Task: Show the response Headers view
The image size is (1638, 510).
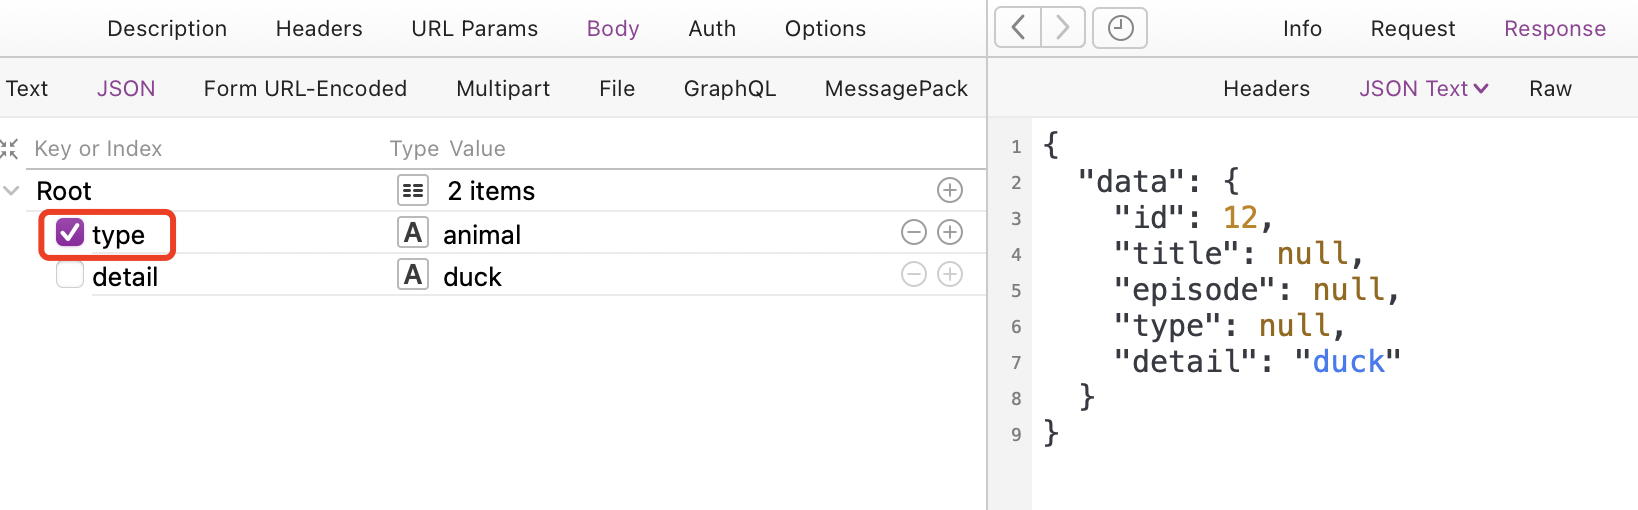Action: tap(1266, 88)
